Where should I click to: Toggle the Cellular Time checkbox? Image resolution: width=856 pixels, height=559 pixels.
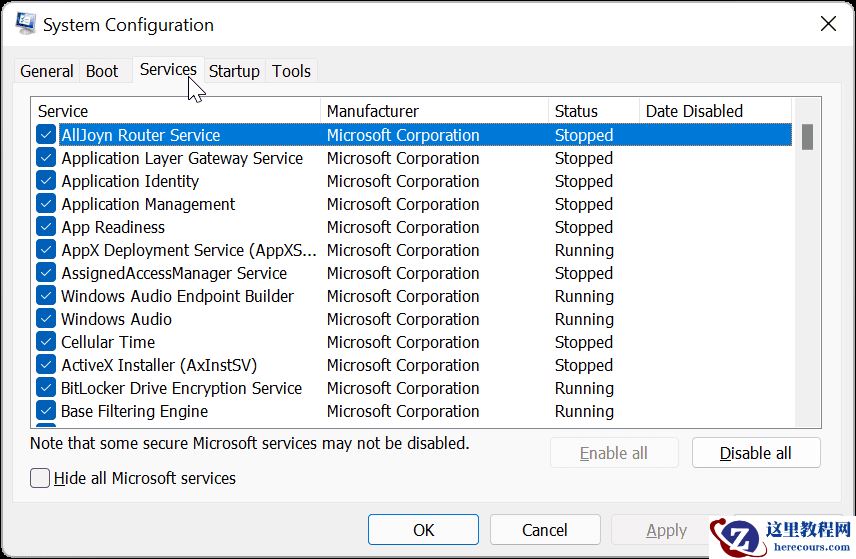[x=46, y=342]
